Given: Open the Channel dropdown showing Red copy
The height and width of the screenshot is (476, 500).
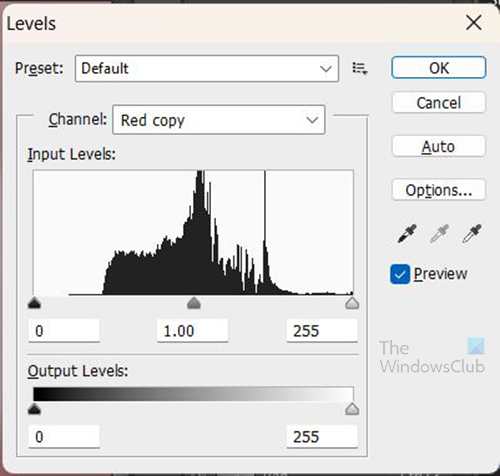Looking at the screenshot, I should click(x=219, y=120).
